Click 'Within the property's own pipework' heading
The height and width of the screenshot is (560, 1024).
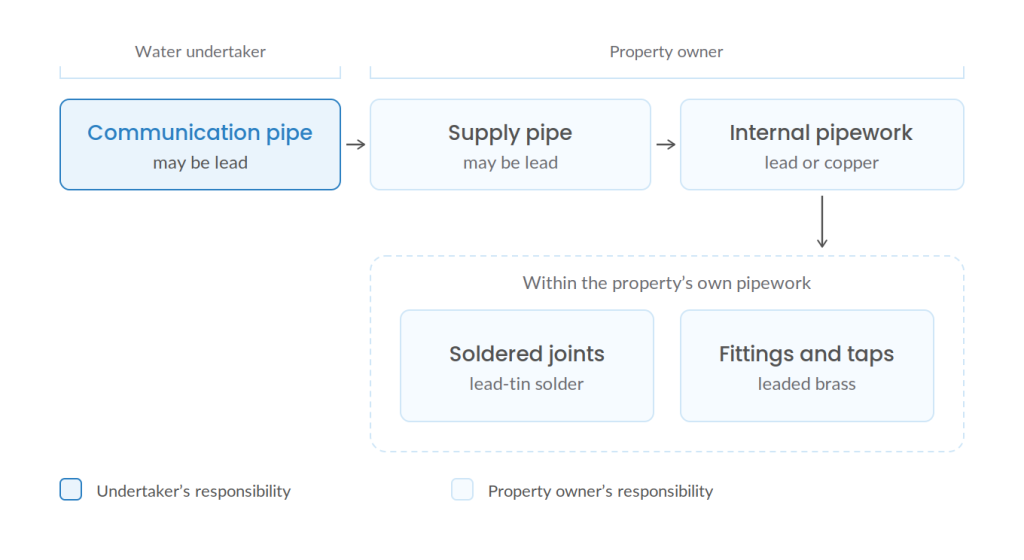point(666,283)
